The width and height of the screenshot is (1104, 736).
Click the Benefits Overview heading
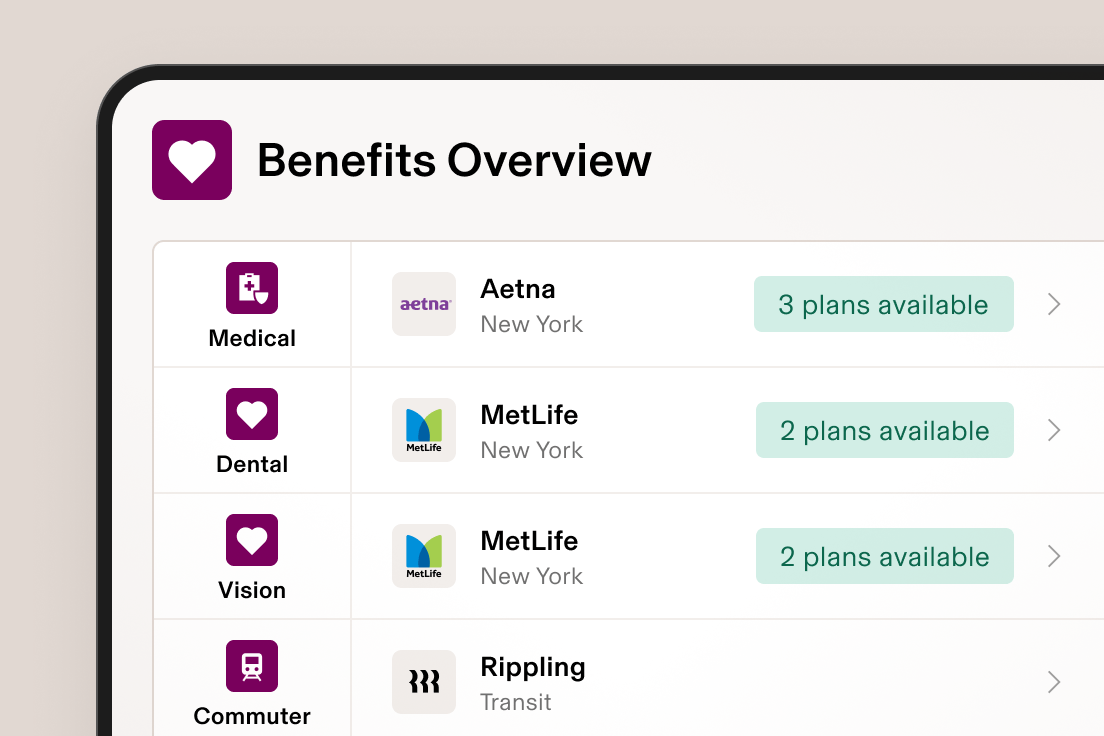pos(455,160)
